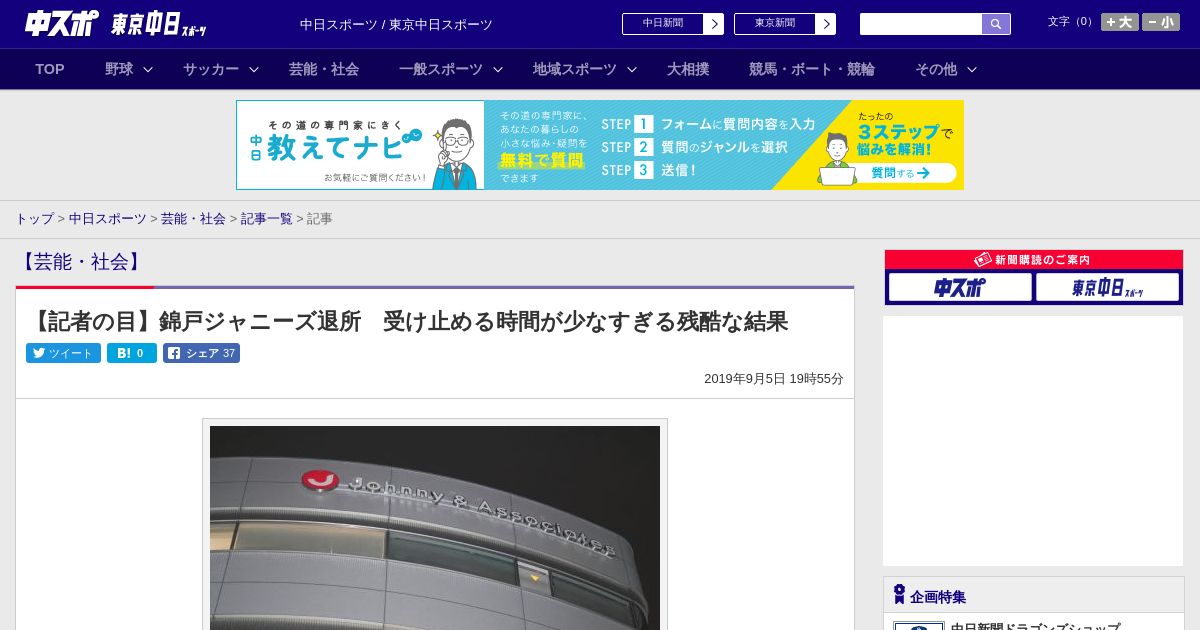Go to TOP menu item
This screenshot has width=1200, height=630.
coord(50,69)
